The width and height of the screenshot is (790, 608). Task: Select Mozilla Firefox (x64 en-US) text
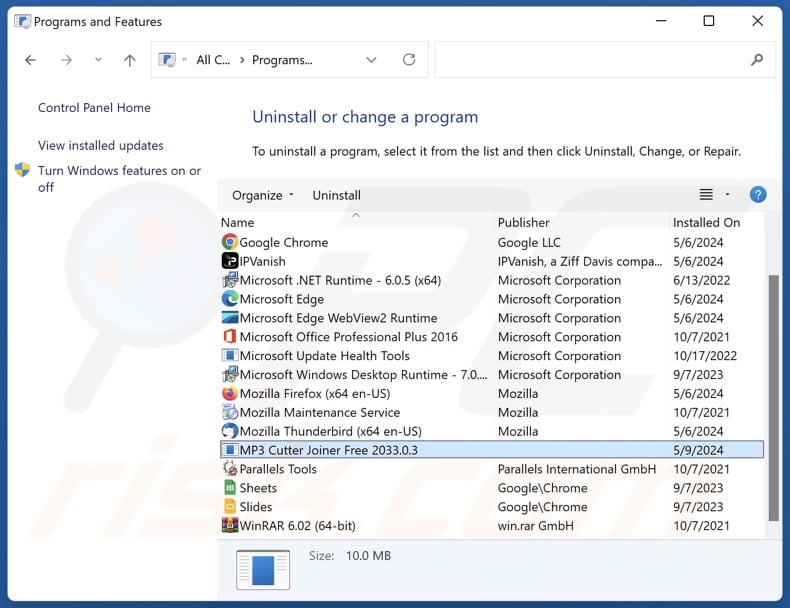pyautogui.click(x=315, y=394)
